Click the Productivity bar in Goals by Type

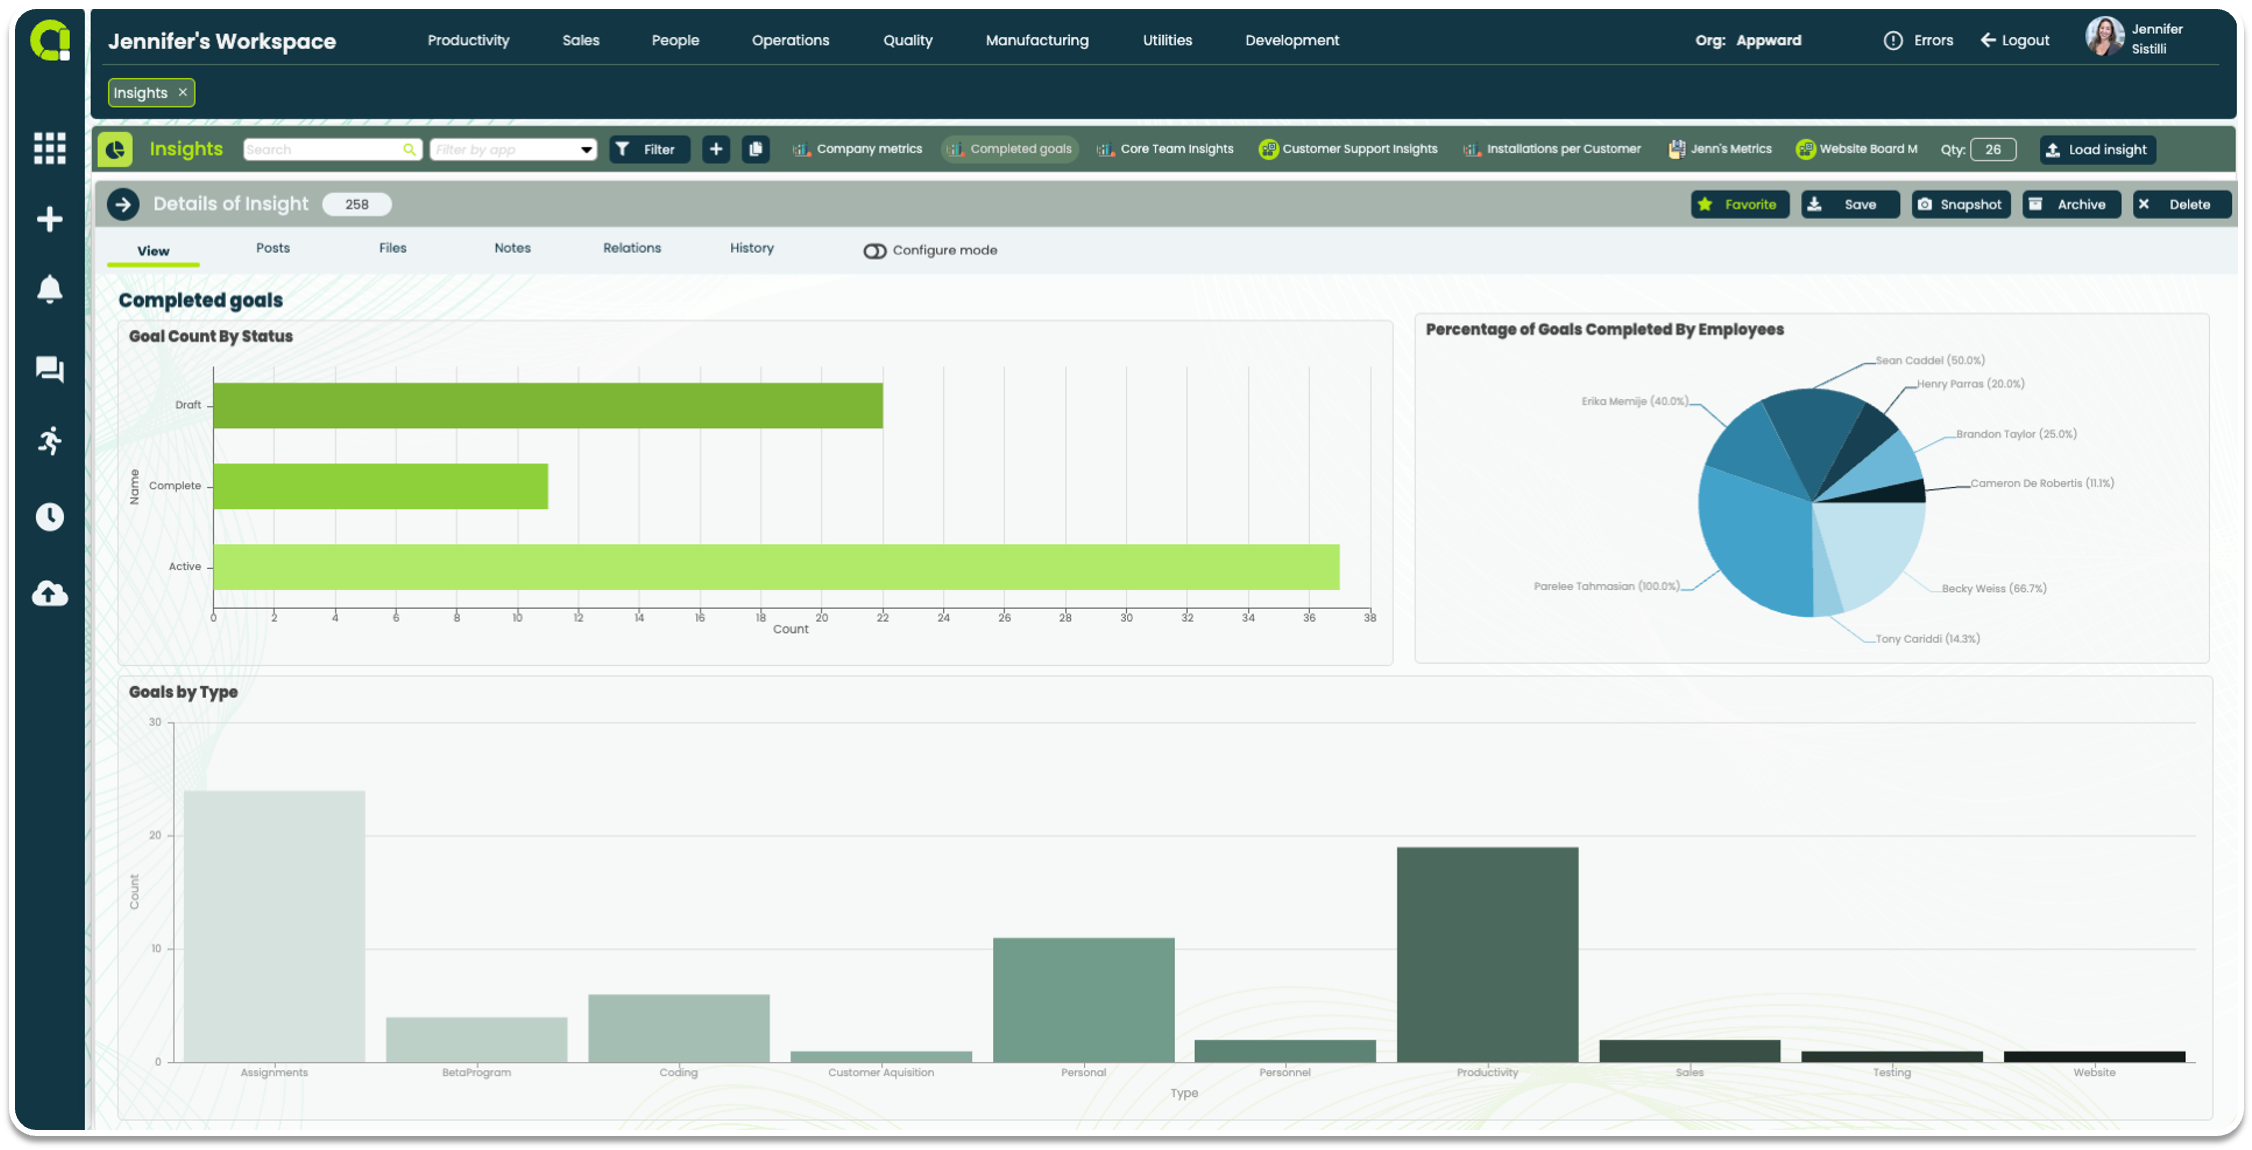pyautogui.click(x=1488, y=954)
